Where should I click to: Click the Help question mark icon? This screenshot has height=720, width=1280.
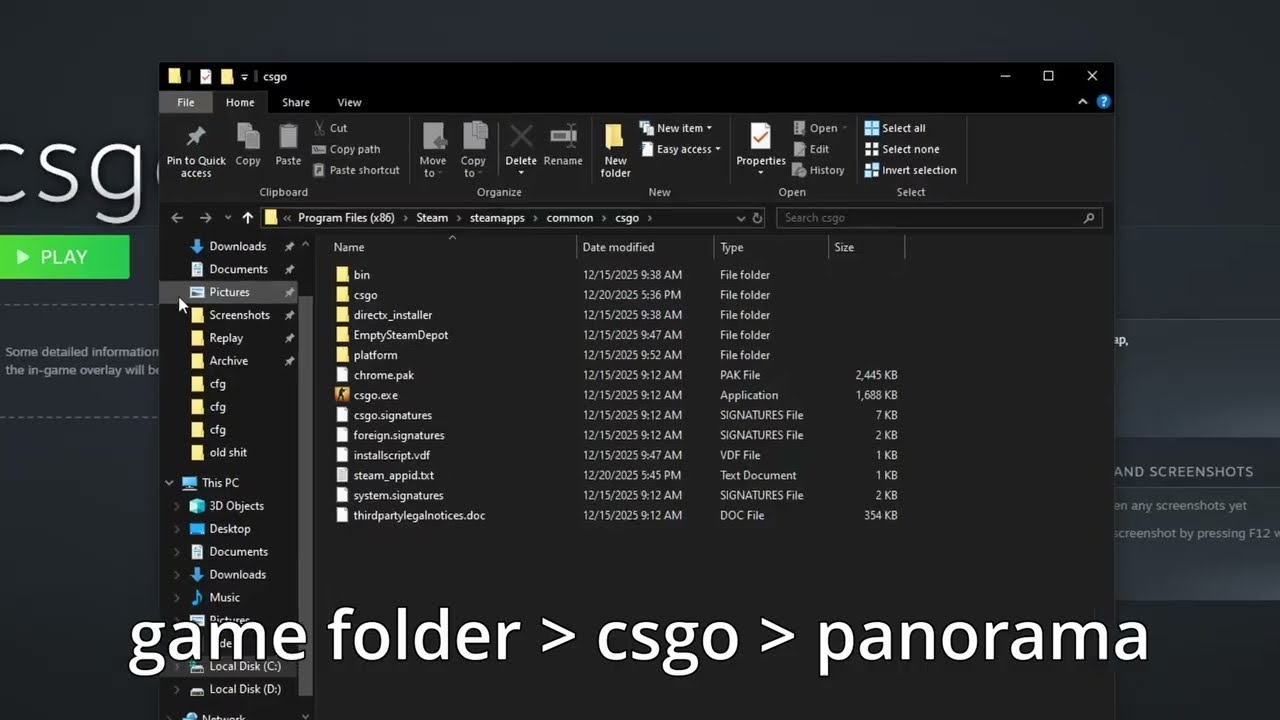(x=1103, y=102)
